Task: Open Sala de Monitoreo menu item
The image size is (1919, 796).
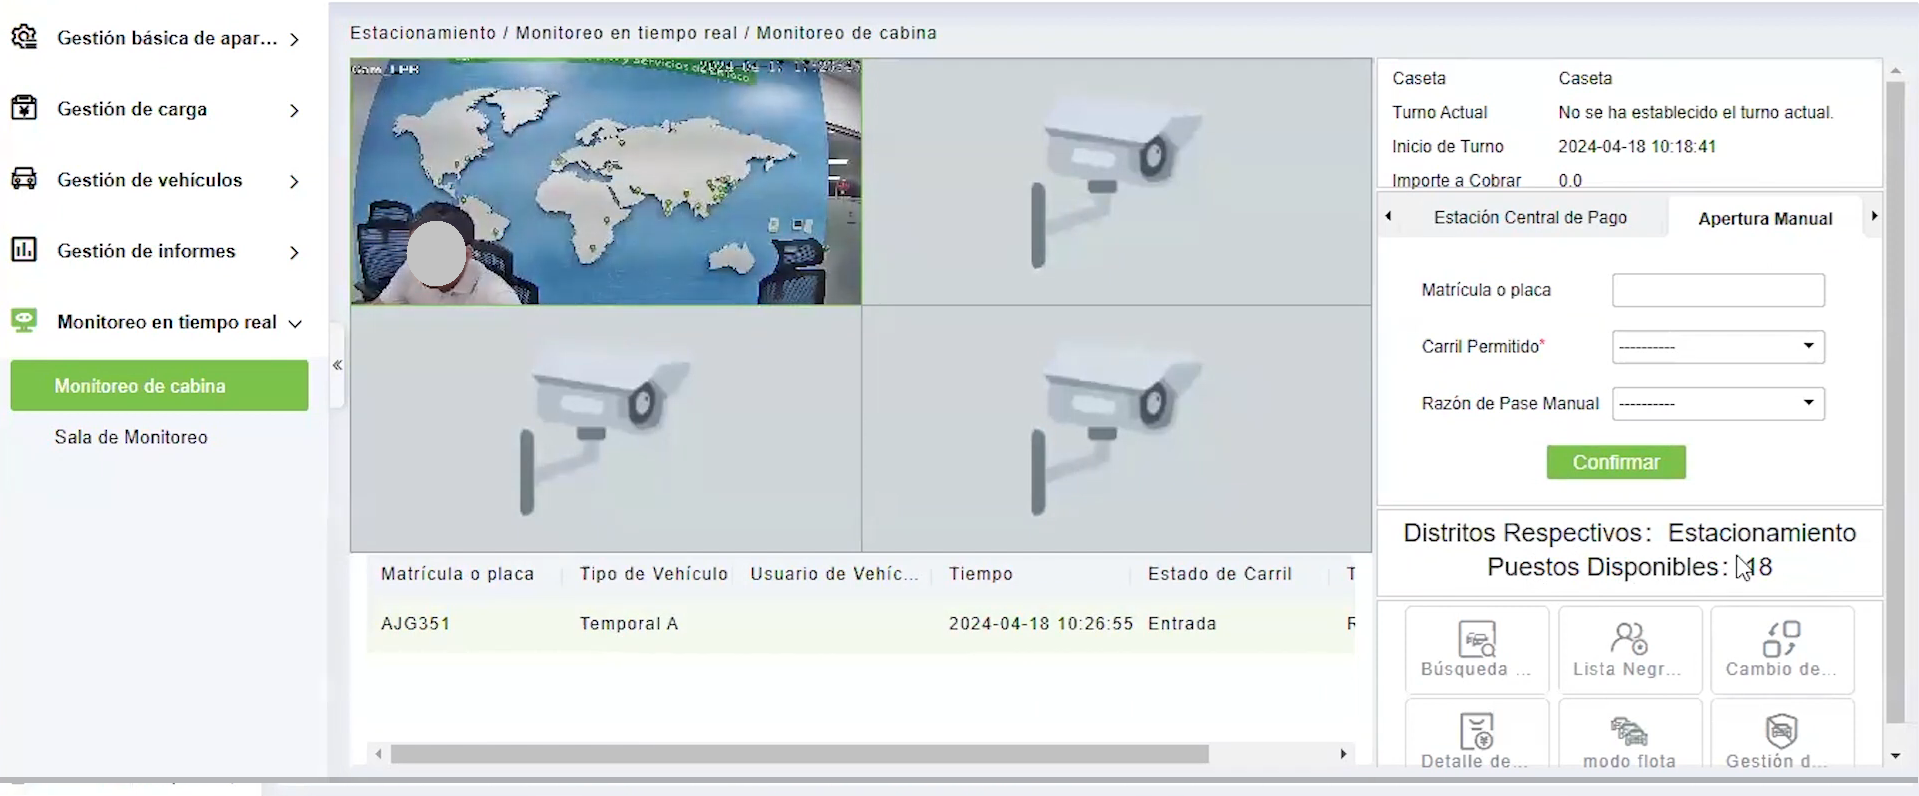Action: (131, 438)
